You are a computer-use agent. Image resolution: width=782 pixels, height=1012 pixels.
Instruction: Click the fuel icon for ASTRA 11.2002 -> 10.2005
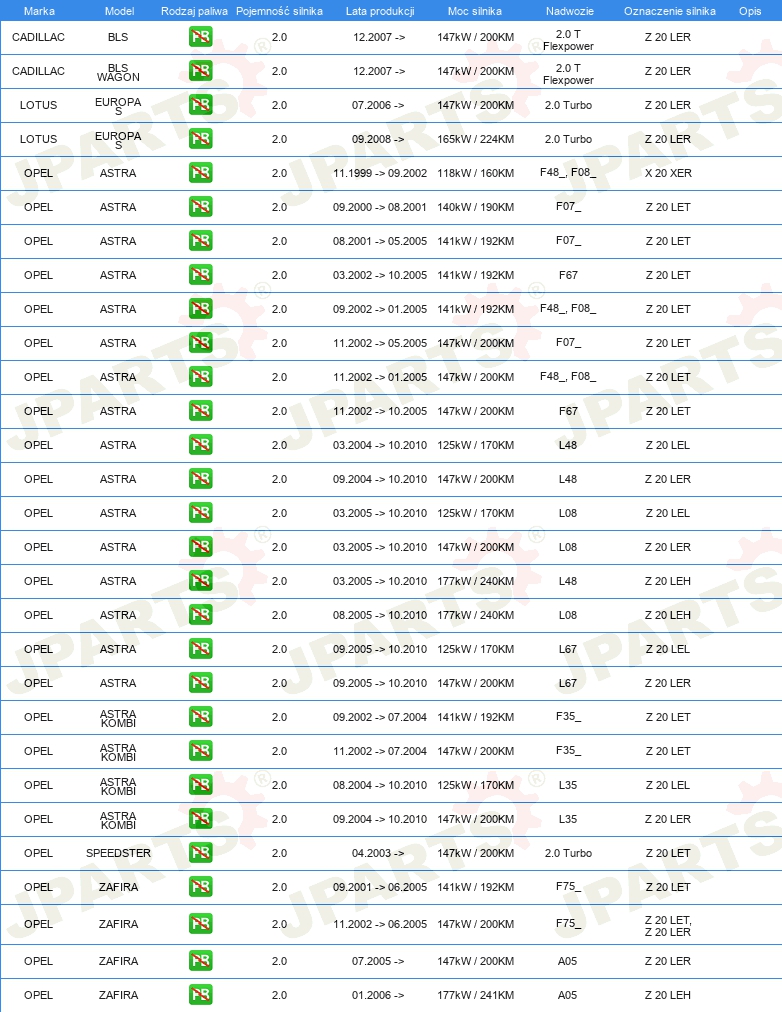(201, 410)
